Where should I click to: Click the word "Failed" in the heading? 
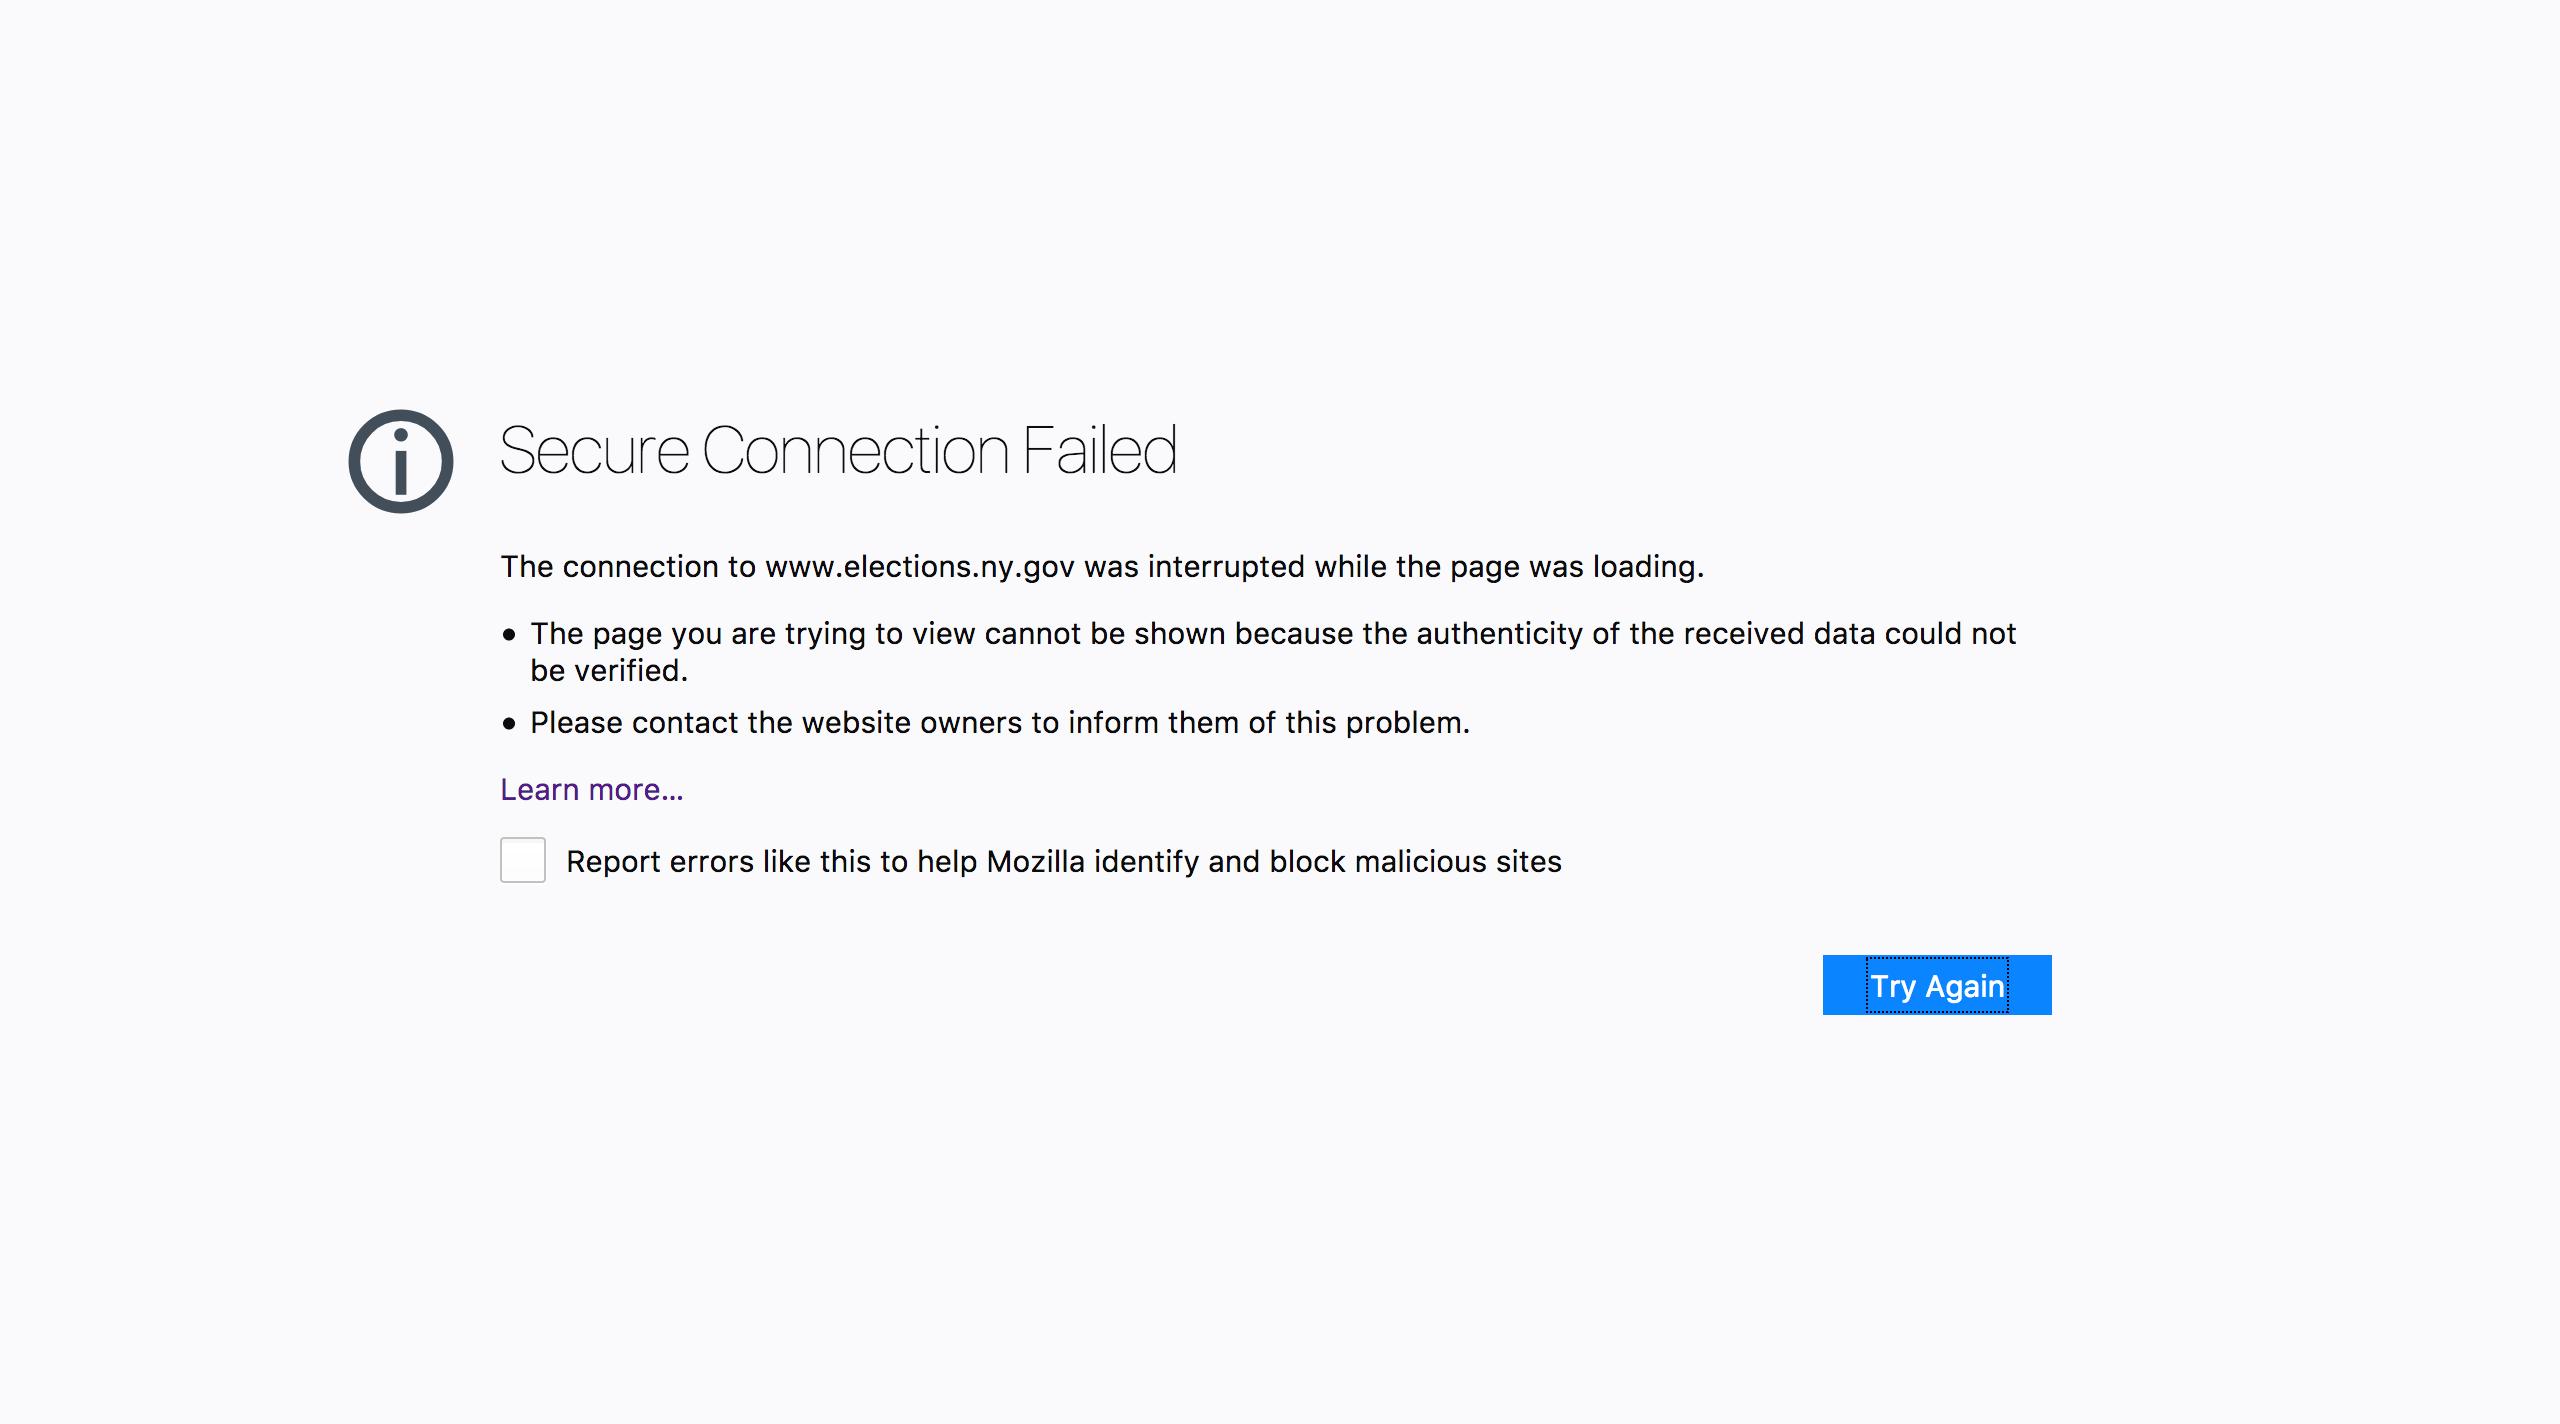tap(1099, 451)
